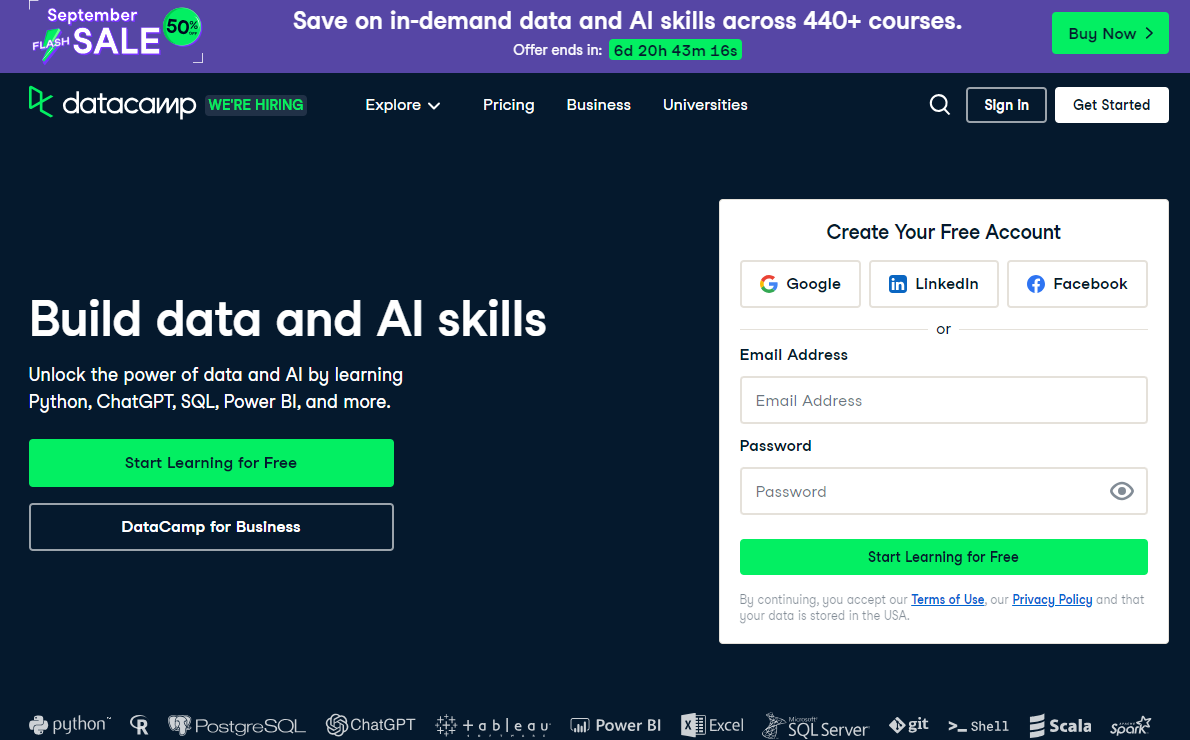The image size is (1190, 740).
Task: Sign up with Google
Action: [x=800, y=284]
